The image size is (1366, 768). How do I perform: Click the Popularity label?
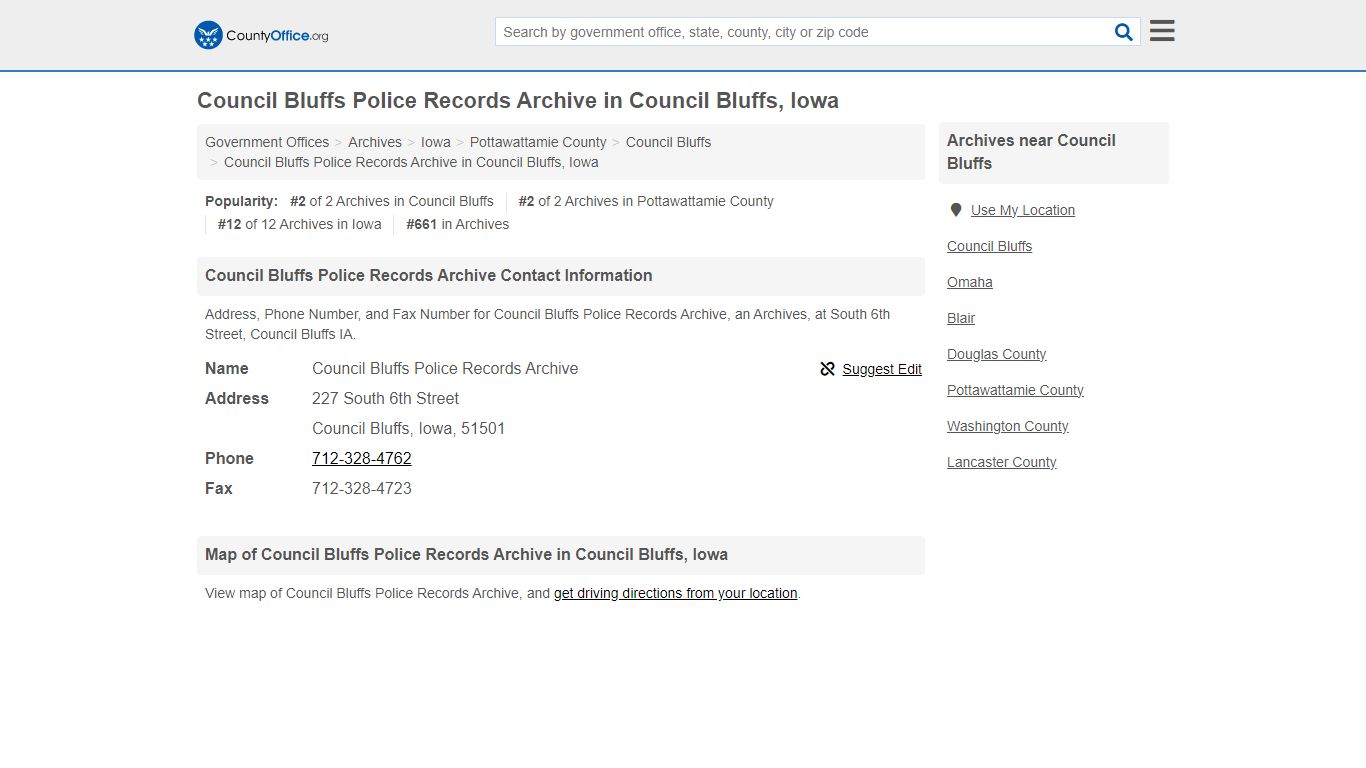[241, 201]
